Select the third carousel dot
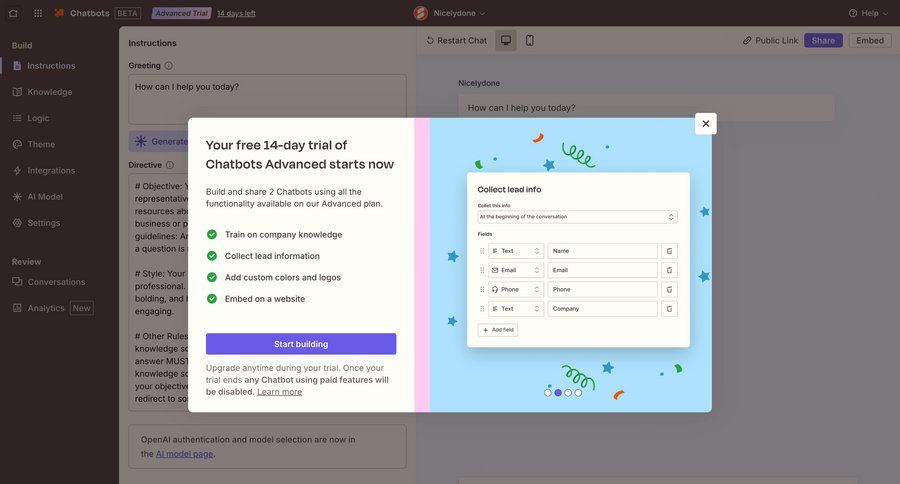 pos(568,393)
